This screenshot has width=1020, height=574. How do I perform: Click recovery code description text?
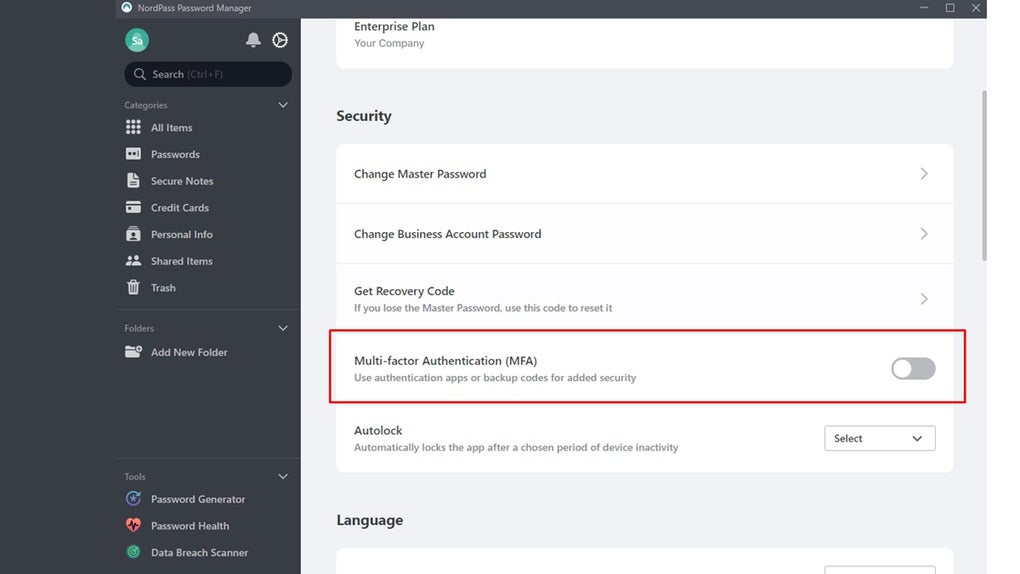483,308
